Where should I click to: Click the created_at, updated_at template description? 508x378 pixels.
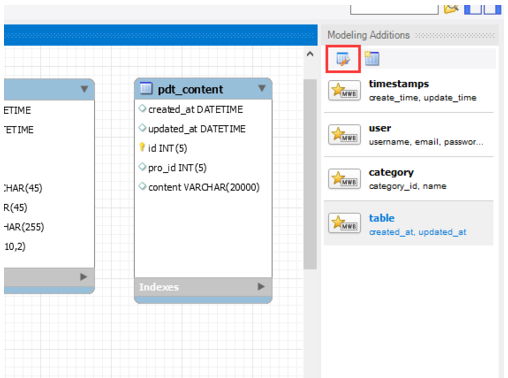pyautogui.click(x=417, y=232)
